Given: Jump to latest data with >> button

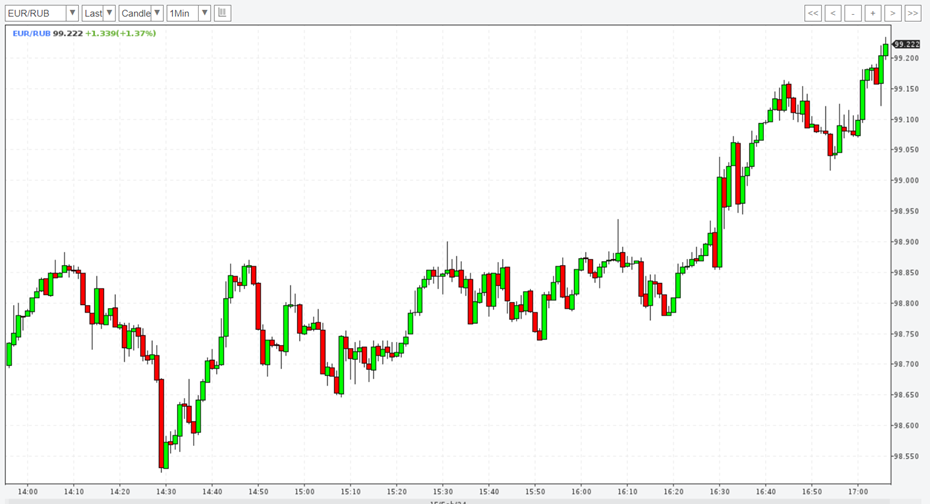Looking at the screenshot, I should tap(913, 13).
